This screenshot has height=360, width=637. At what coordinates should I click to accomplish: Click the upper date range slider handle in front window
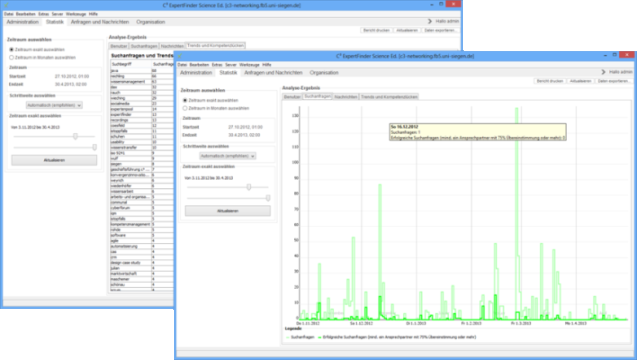point(249,187)
